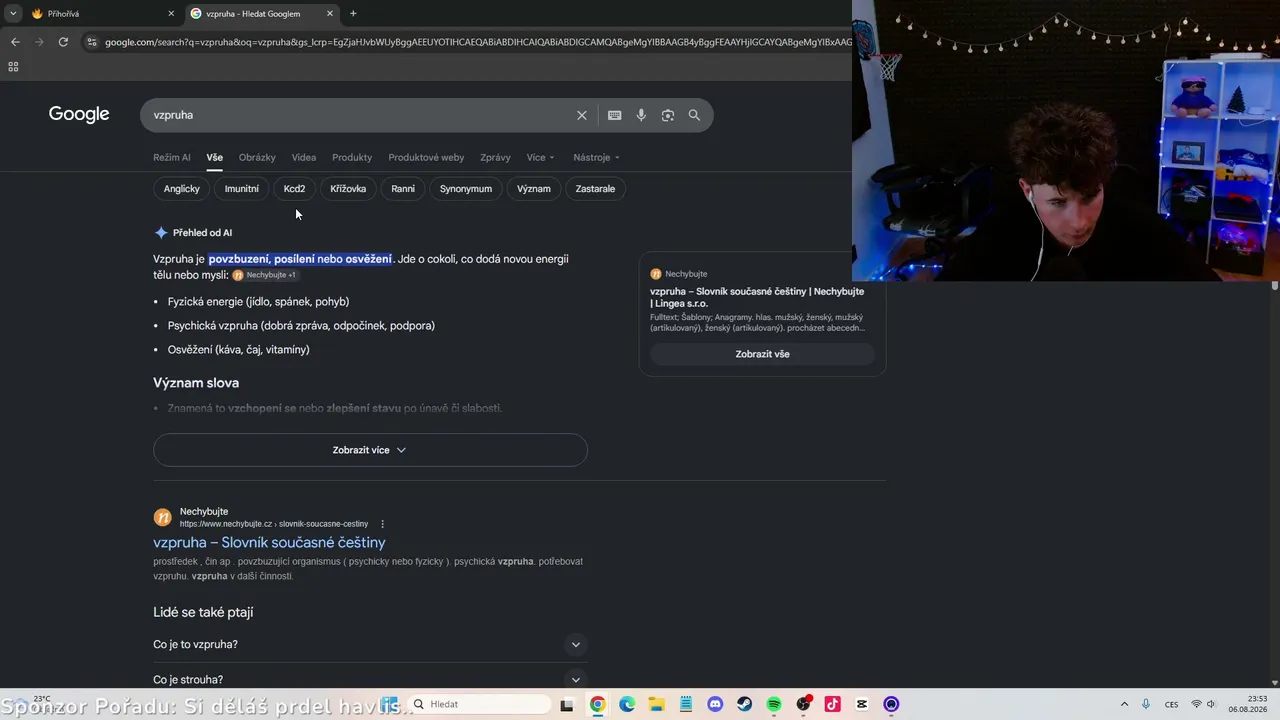Image resolution: width=1280 pixels, height=720 pixels.
Task: Close the vzpruha Google search tab
Action: tap(330, 14)
